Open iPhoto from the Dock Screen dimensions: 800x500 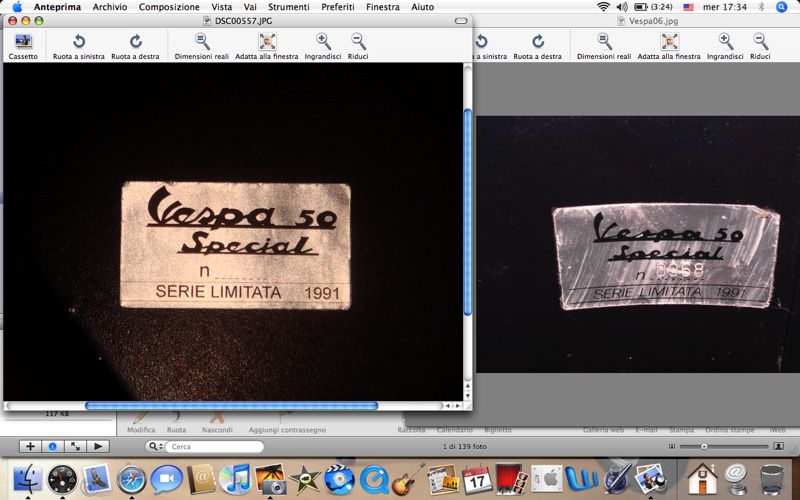(x=270, y=479)
